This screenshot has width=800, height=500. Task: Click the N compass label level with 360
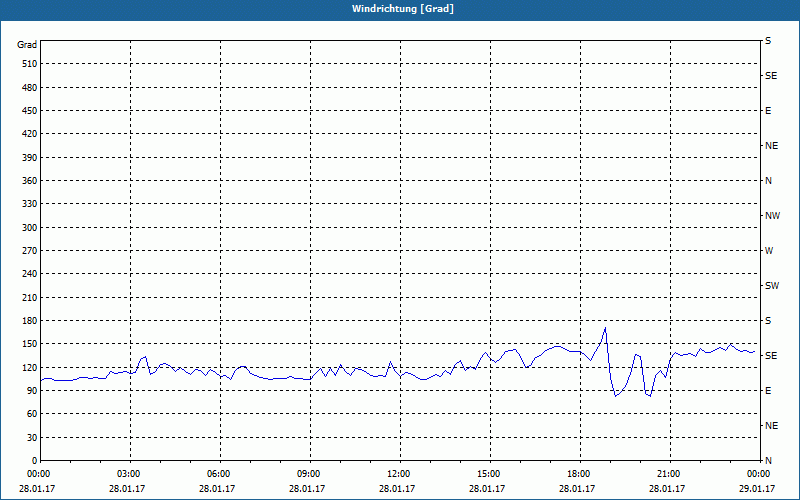(768, 181)
